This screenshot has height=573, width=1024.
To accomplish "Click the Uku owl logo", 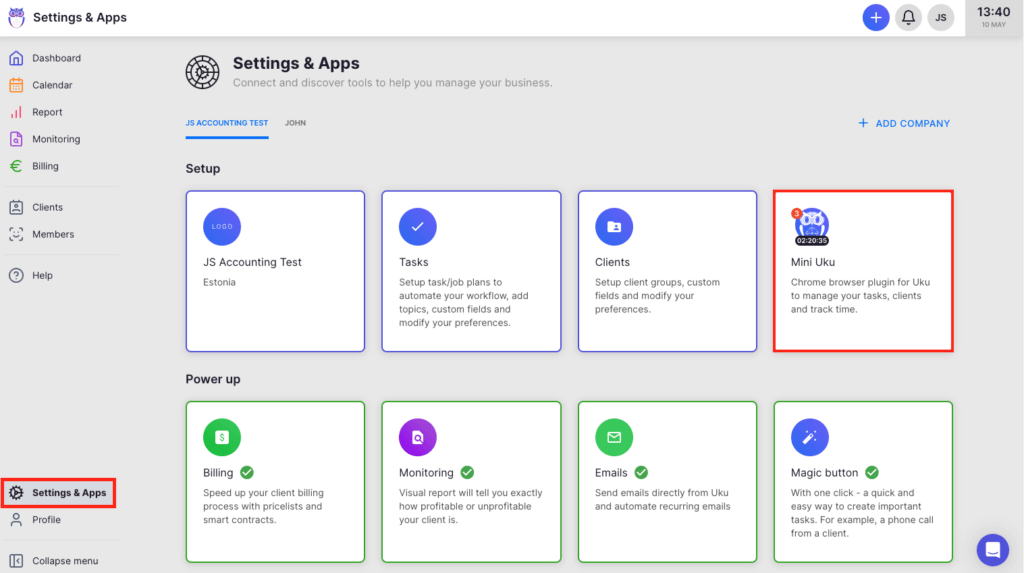I will 16,17.
